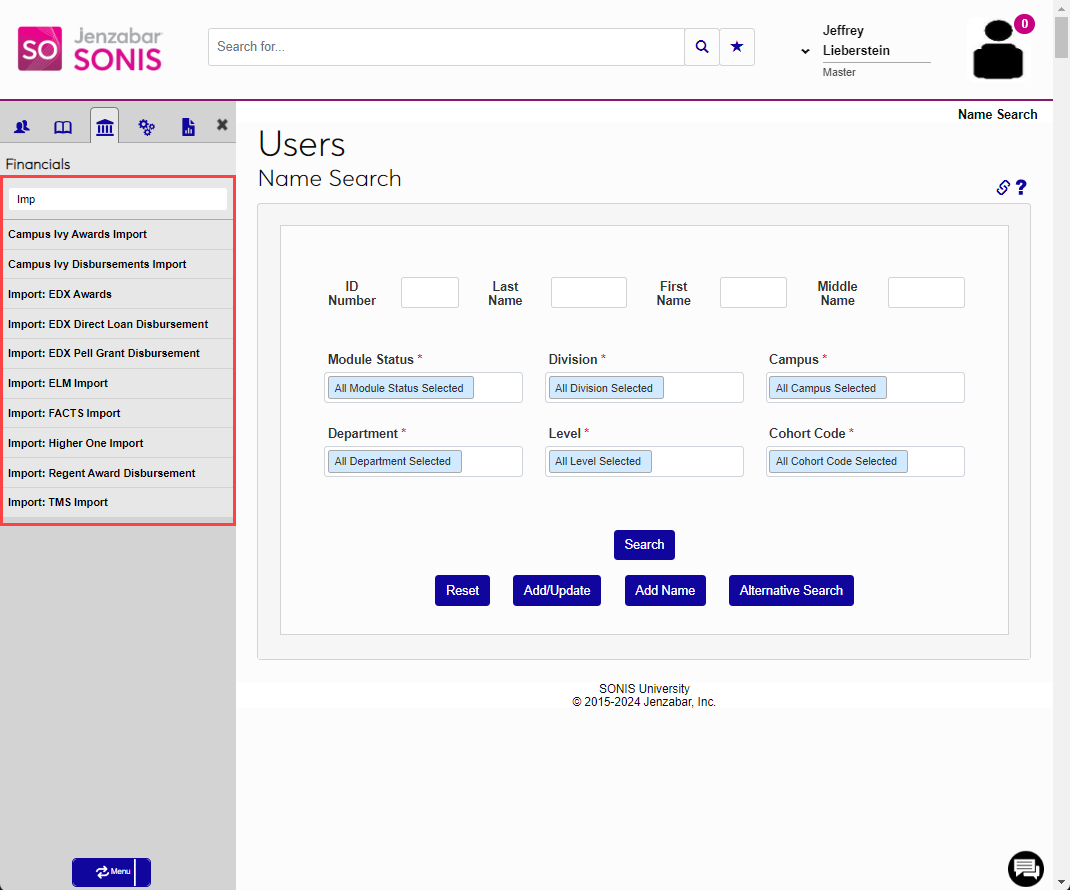The width and height of the screenshot is (1070, 890).
Task: Open the gears systems module icon
Action: pos(147,126)
